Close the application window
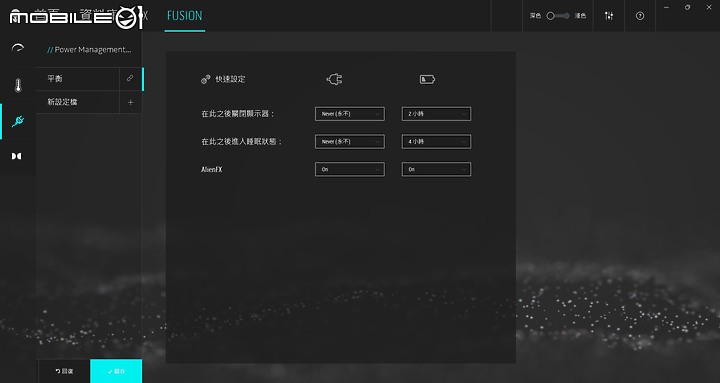Viewport: 720px width, 383px height. pos(709,7)
